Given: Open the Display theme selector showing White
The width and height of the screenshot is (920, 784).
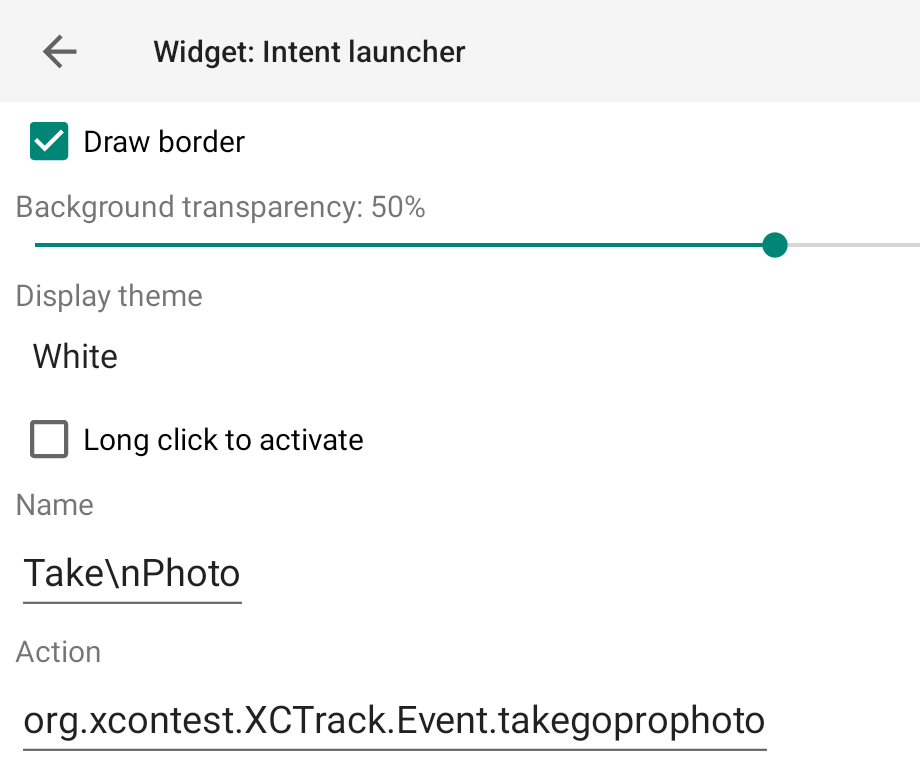Looking at the screenshot, I should (76, 357).
